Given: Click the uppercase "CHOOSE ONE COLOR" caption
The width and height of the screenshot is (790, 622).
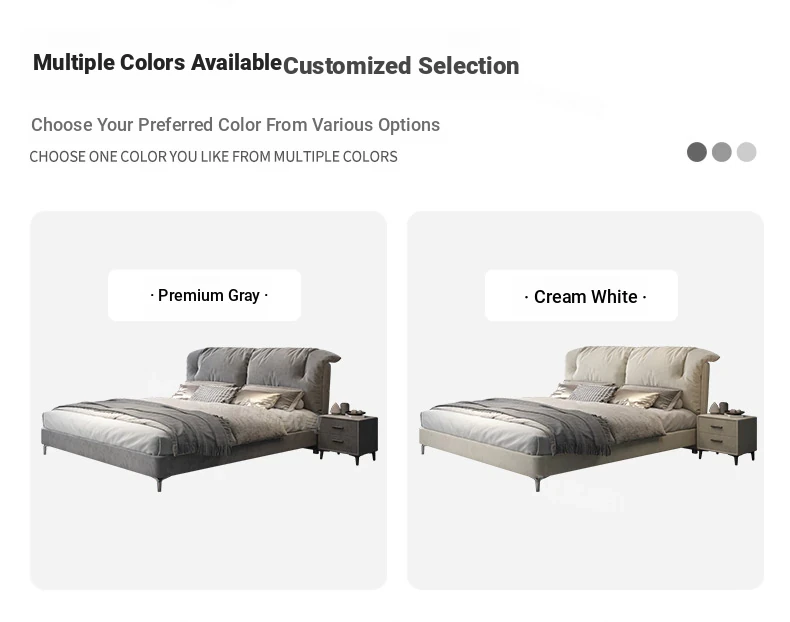Looking at the screenshot, I should point(213,157).
